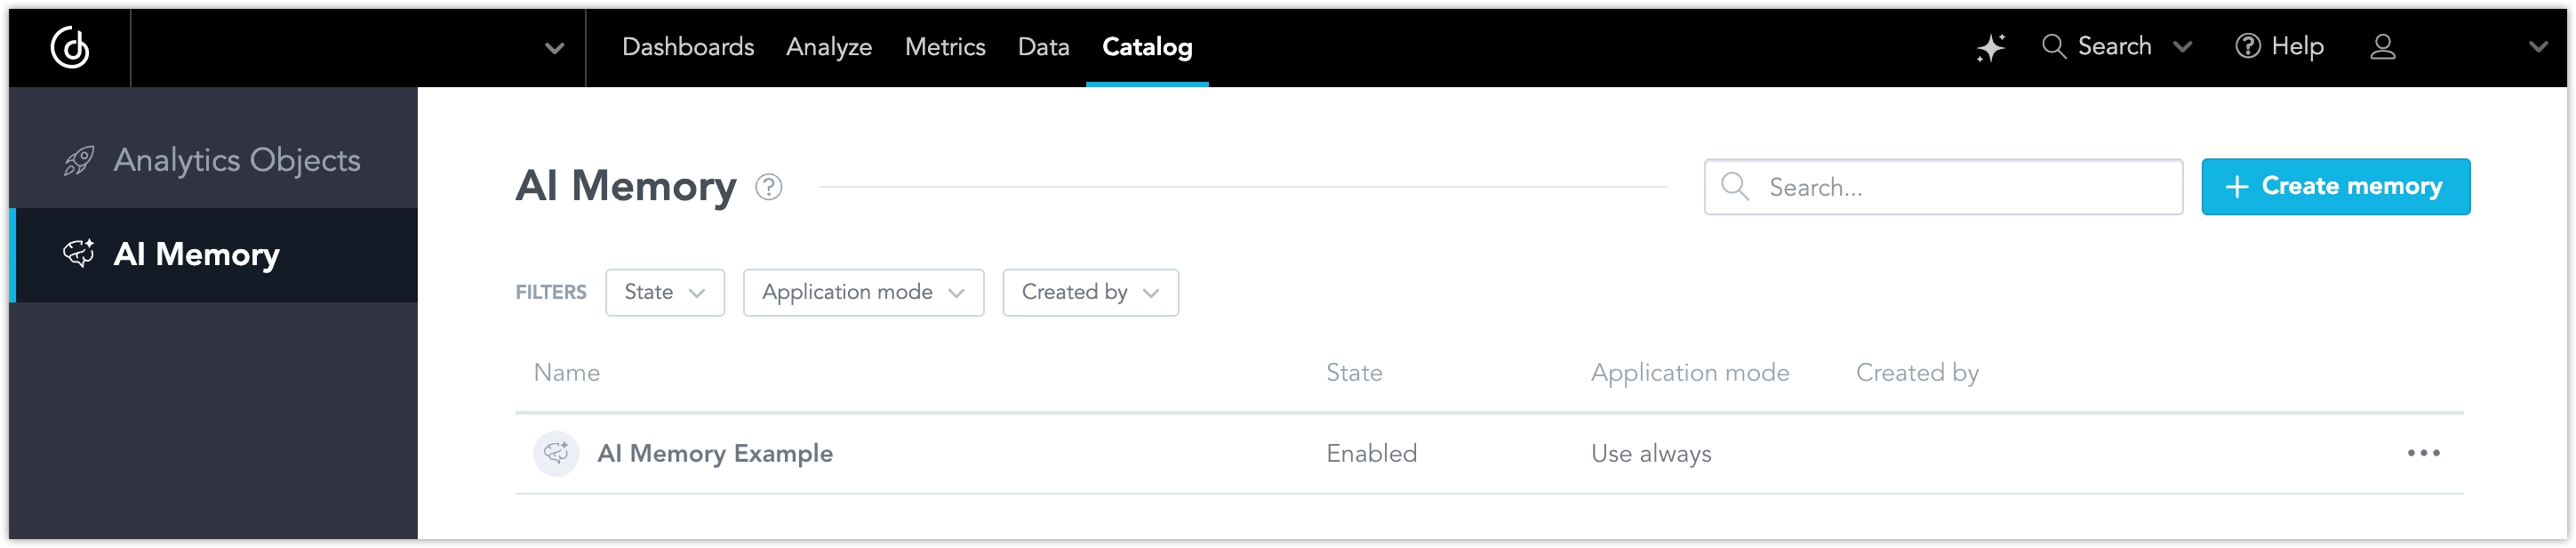Click the GoodData logo icon
This screenshot has height=548, width=2576.
click(x=70, y=46)
